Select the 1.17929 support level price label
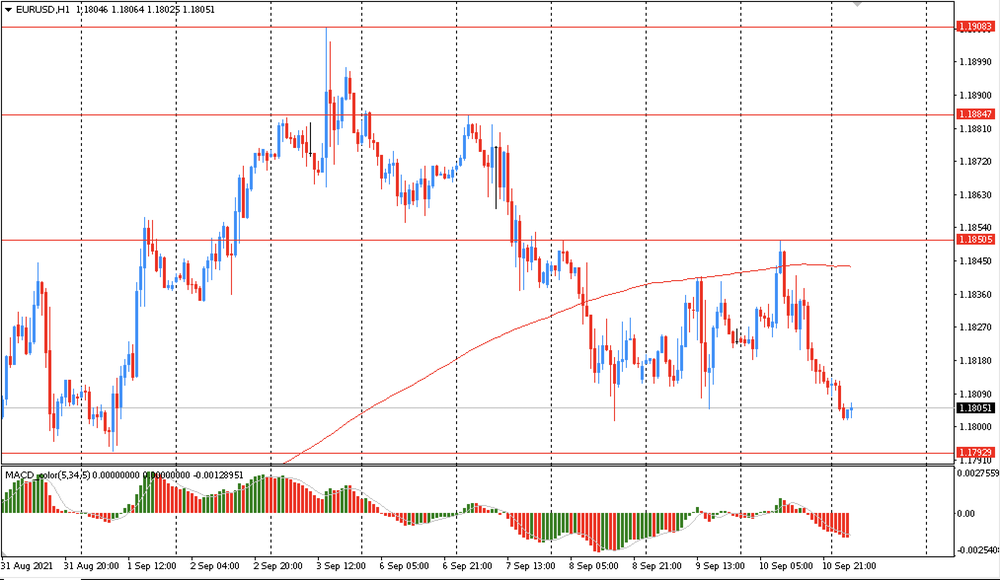This screenshot has height=580, width=1000. (x=975, y=452)
